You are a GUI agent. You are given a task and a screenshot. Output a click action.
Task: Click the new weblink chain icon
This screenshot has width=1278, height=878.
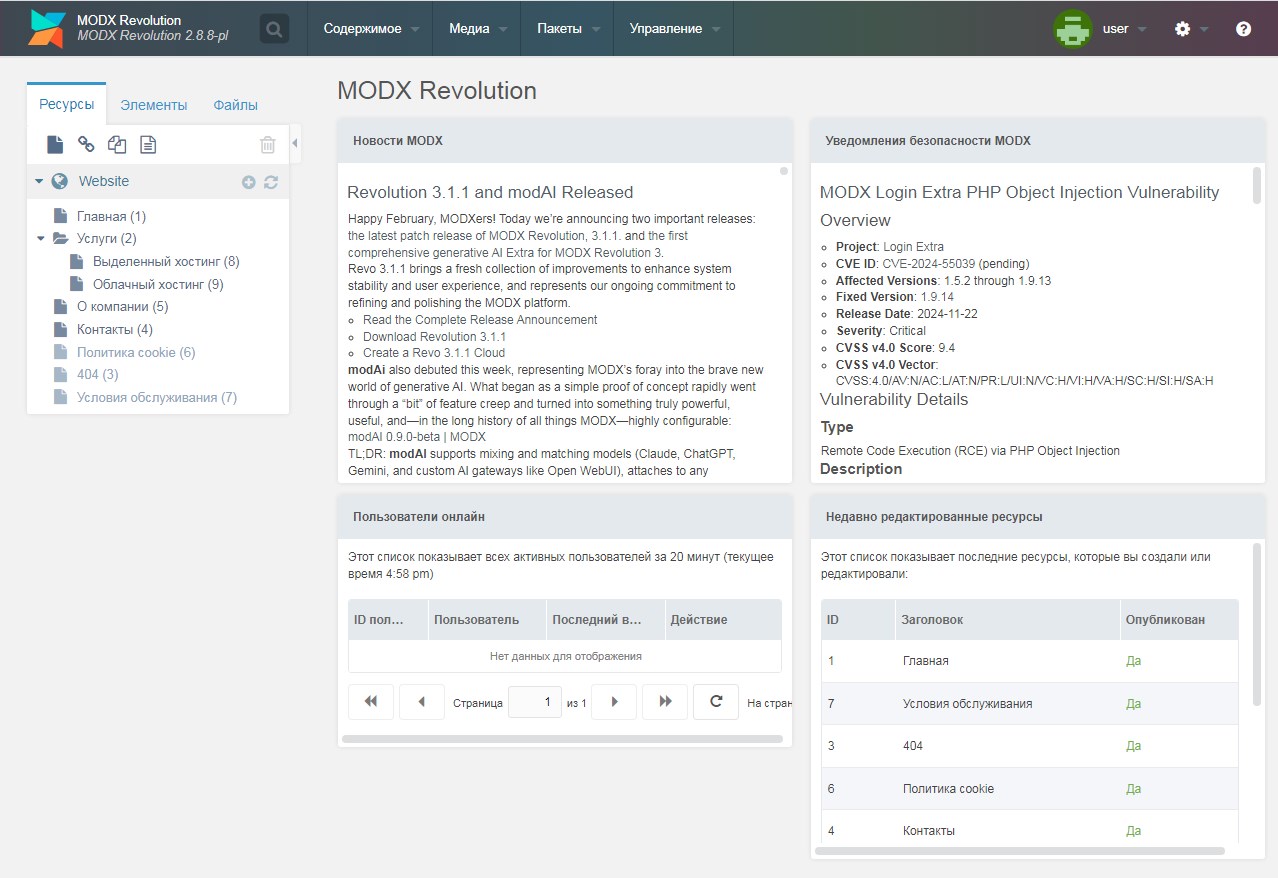click(87, 145)
